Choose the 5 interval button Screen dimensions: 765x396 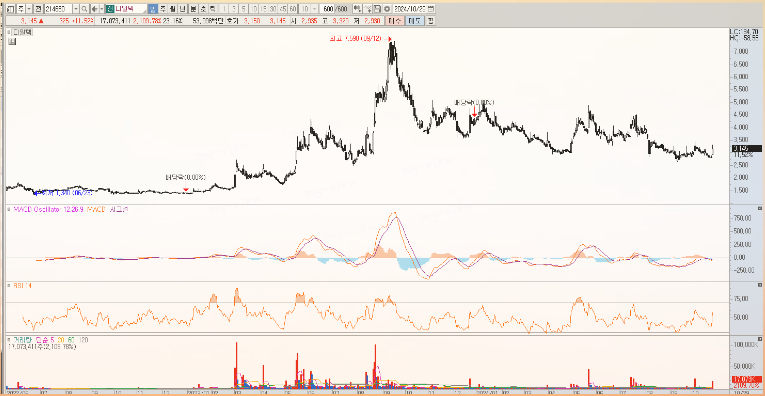coord(243,9)
